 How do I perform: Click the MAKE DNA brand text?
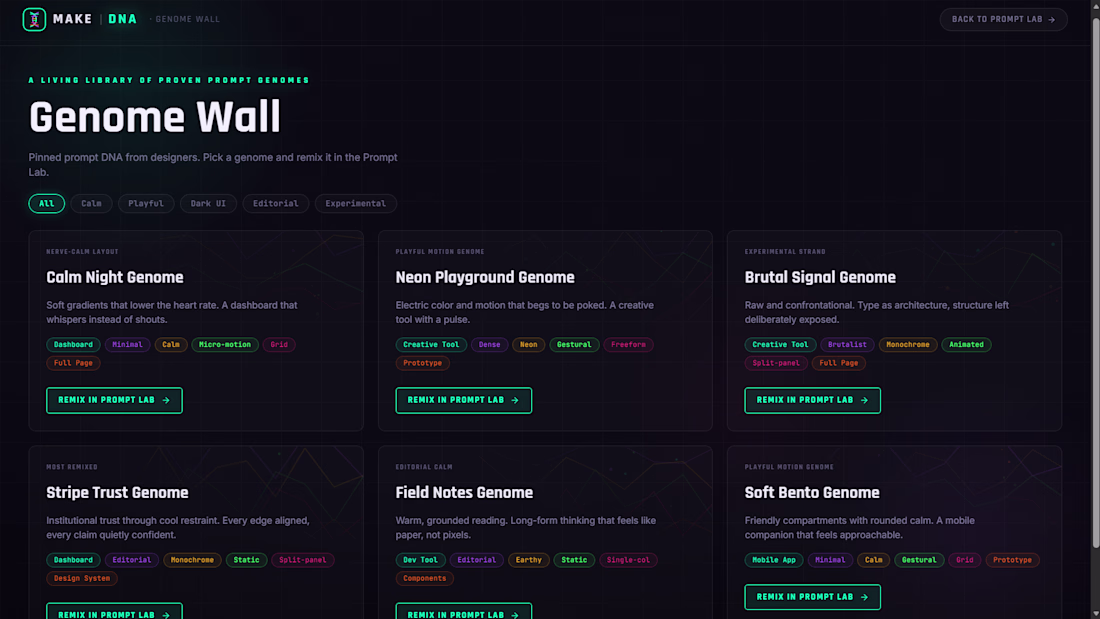[95, 19]
